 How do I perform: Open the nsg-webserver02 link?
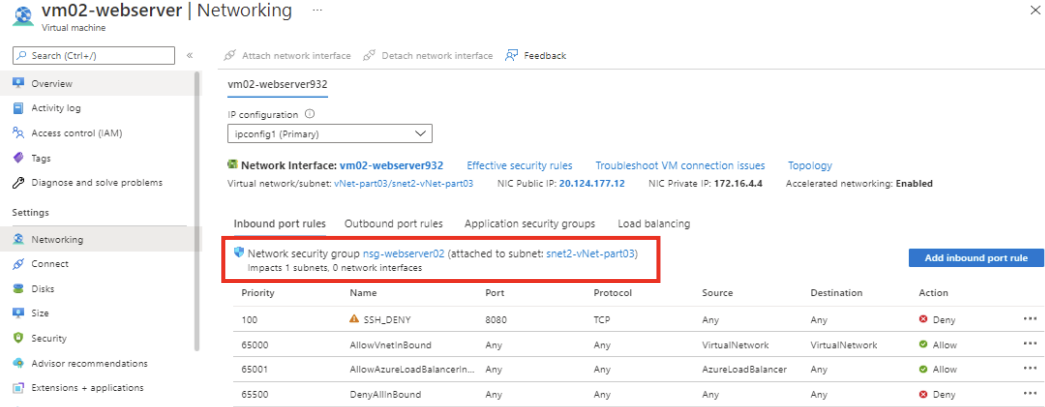(403, 254)
